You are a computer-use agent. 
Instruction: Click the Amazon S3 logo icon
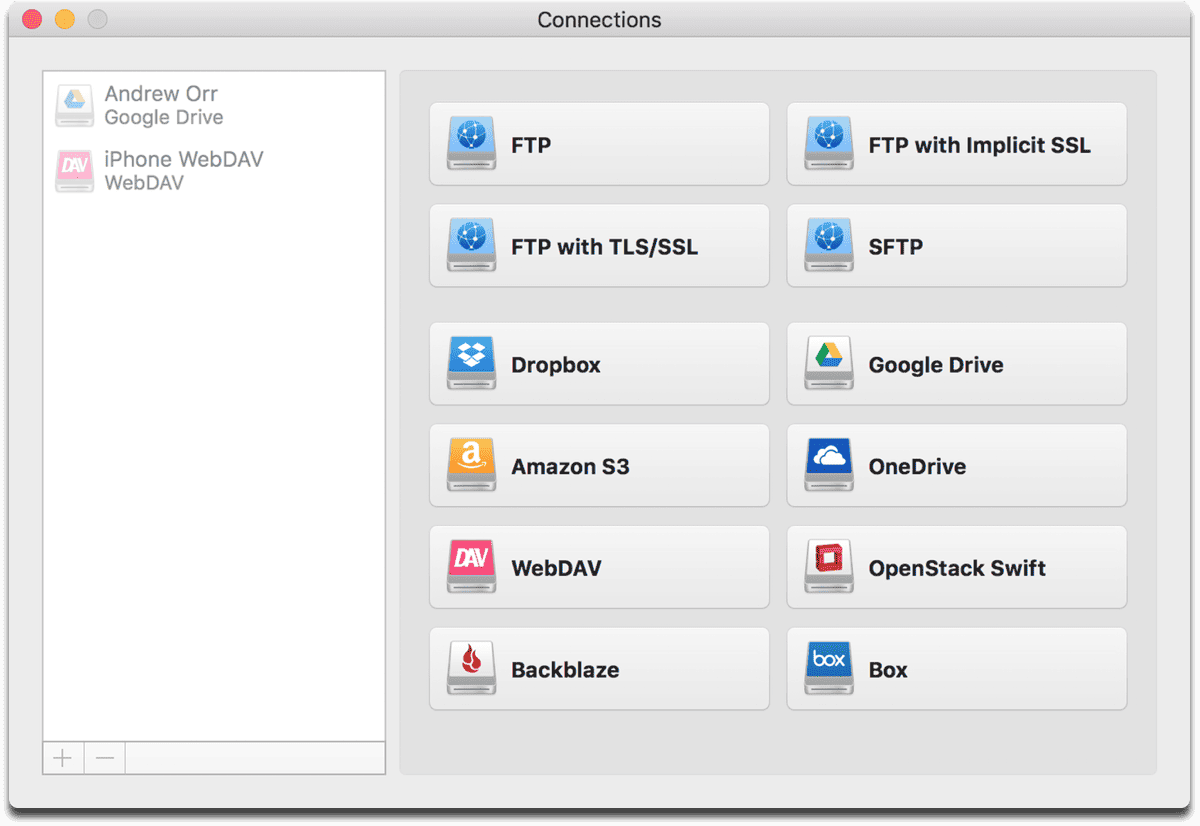(x=471, y=466)
